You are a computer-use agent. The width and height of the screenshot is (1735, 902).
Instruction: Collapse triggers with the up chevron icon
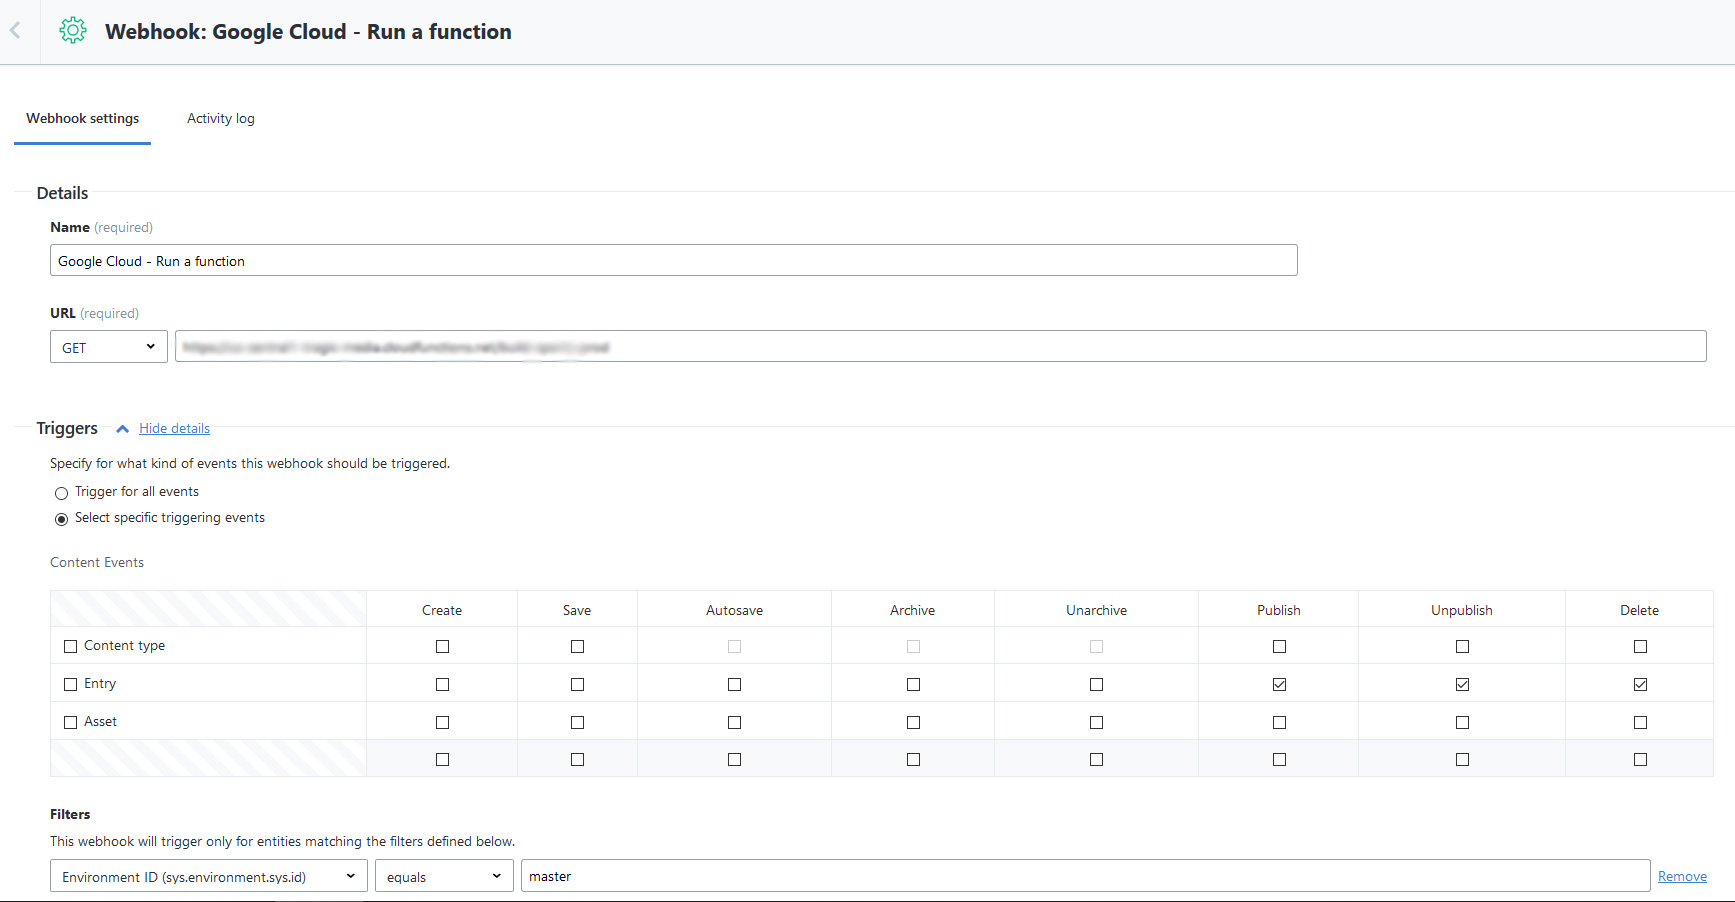tap(122, 429)
